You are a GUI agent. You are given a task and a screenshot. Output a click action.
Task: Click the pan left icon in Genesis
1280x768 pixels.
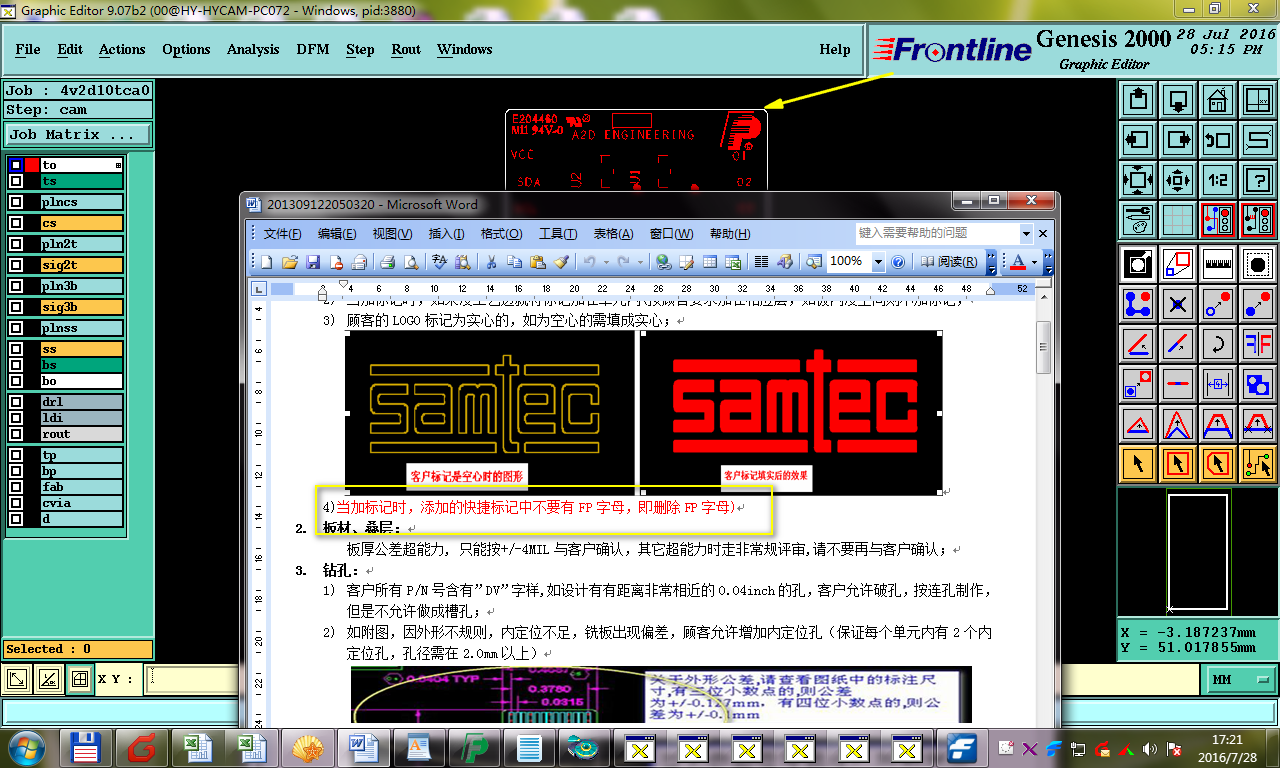tap(1138, 139)
